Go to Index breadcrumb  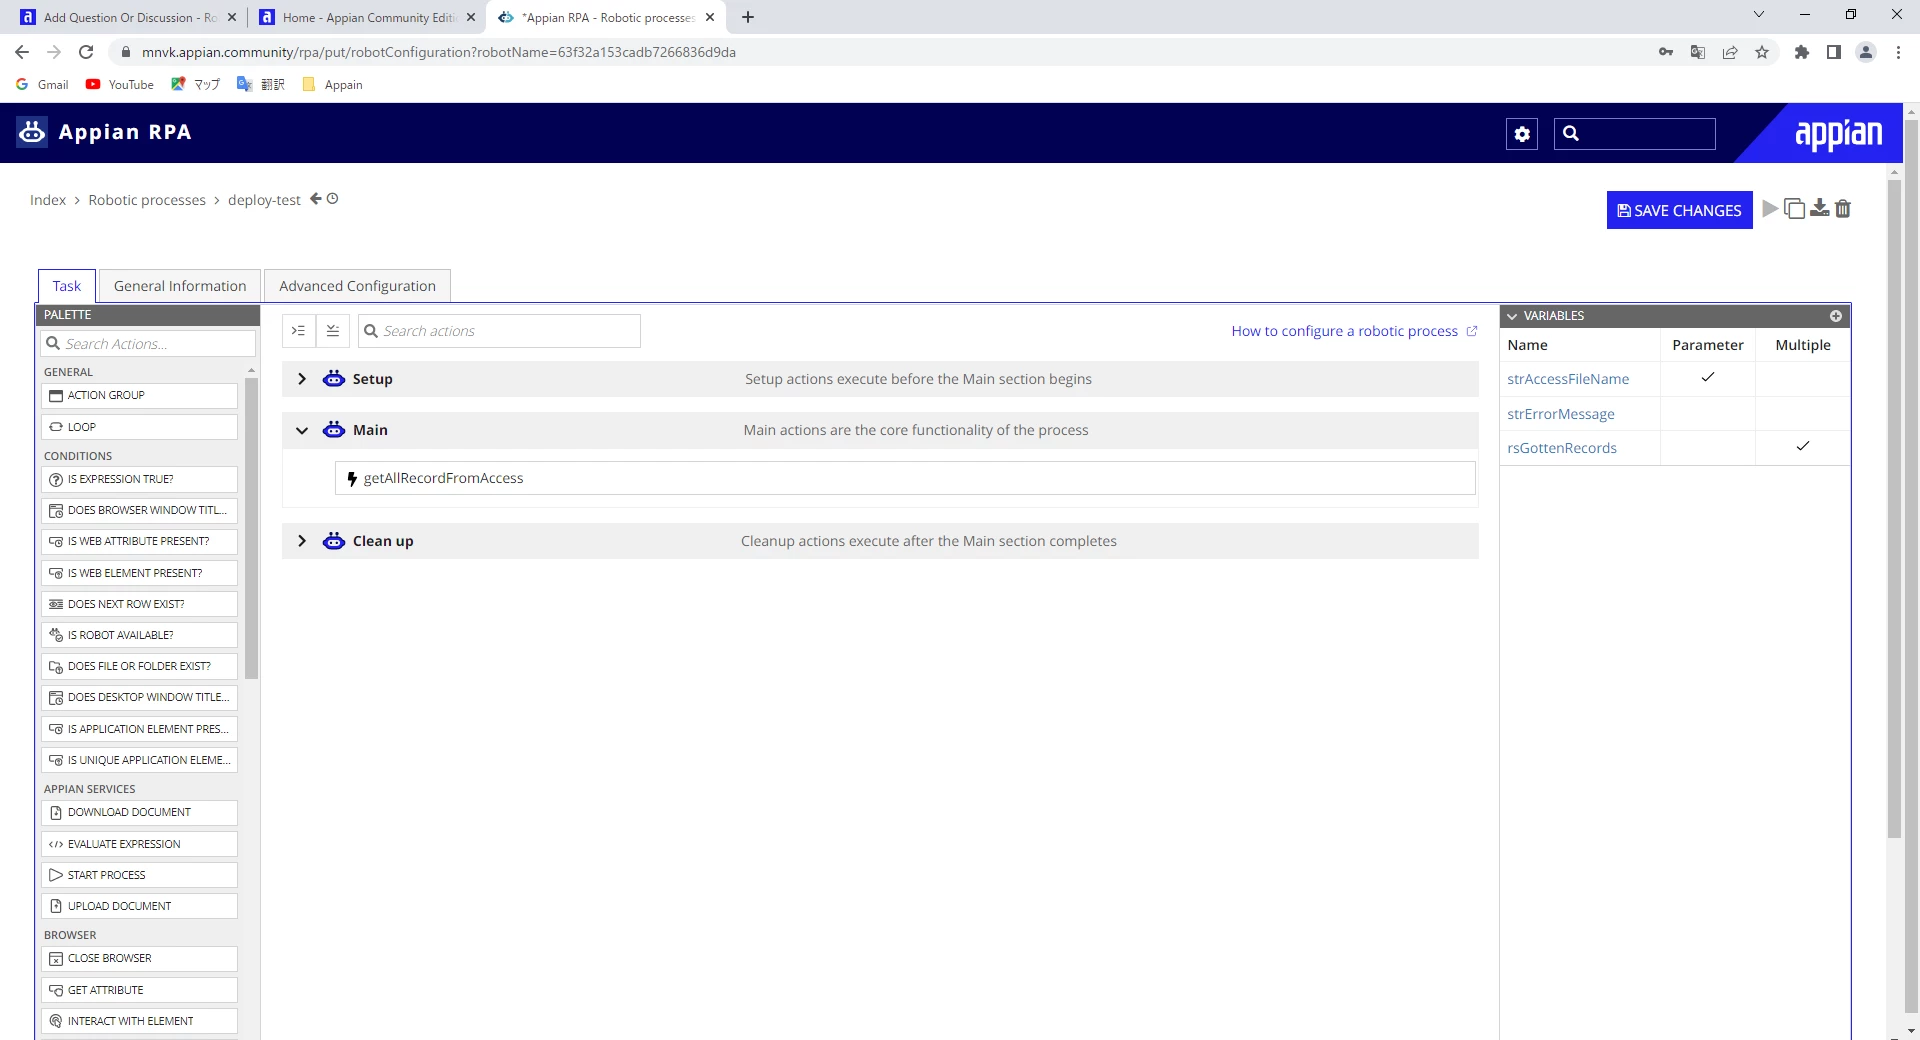click(x=48, y=200)
